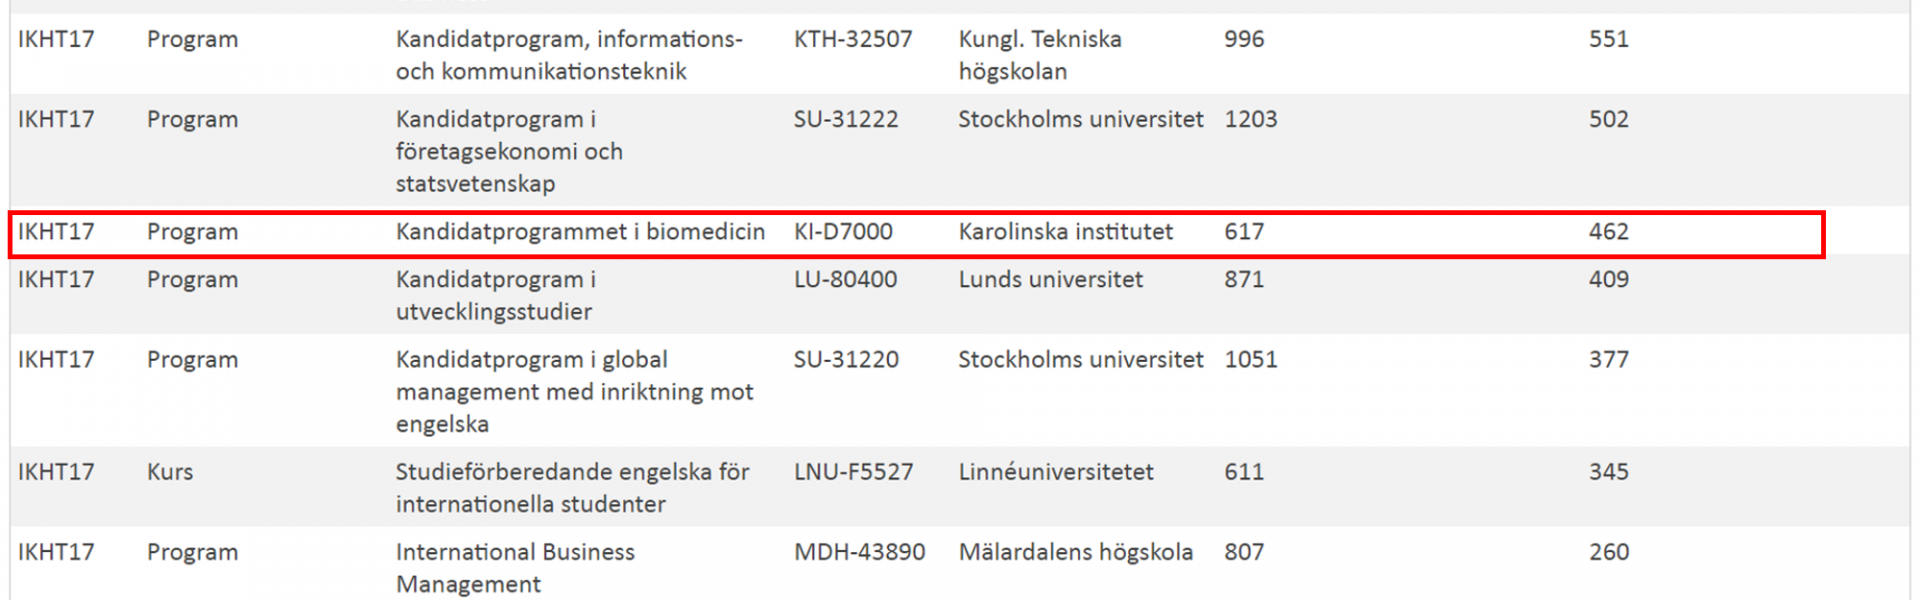
Task: Click Kandidatprogram, informations- och kommunikationsteknik
Action: tap(569, 55)
